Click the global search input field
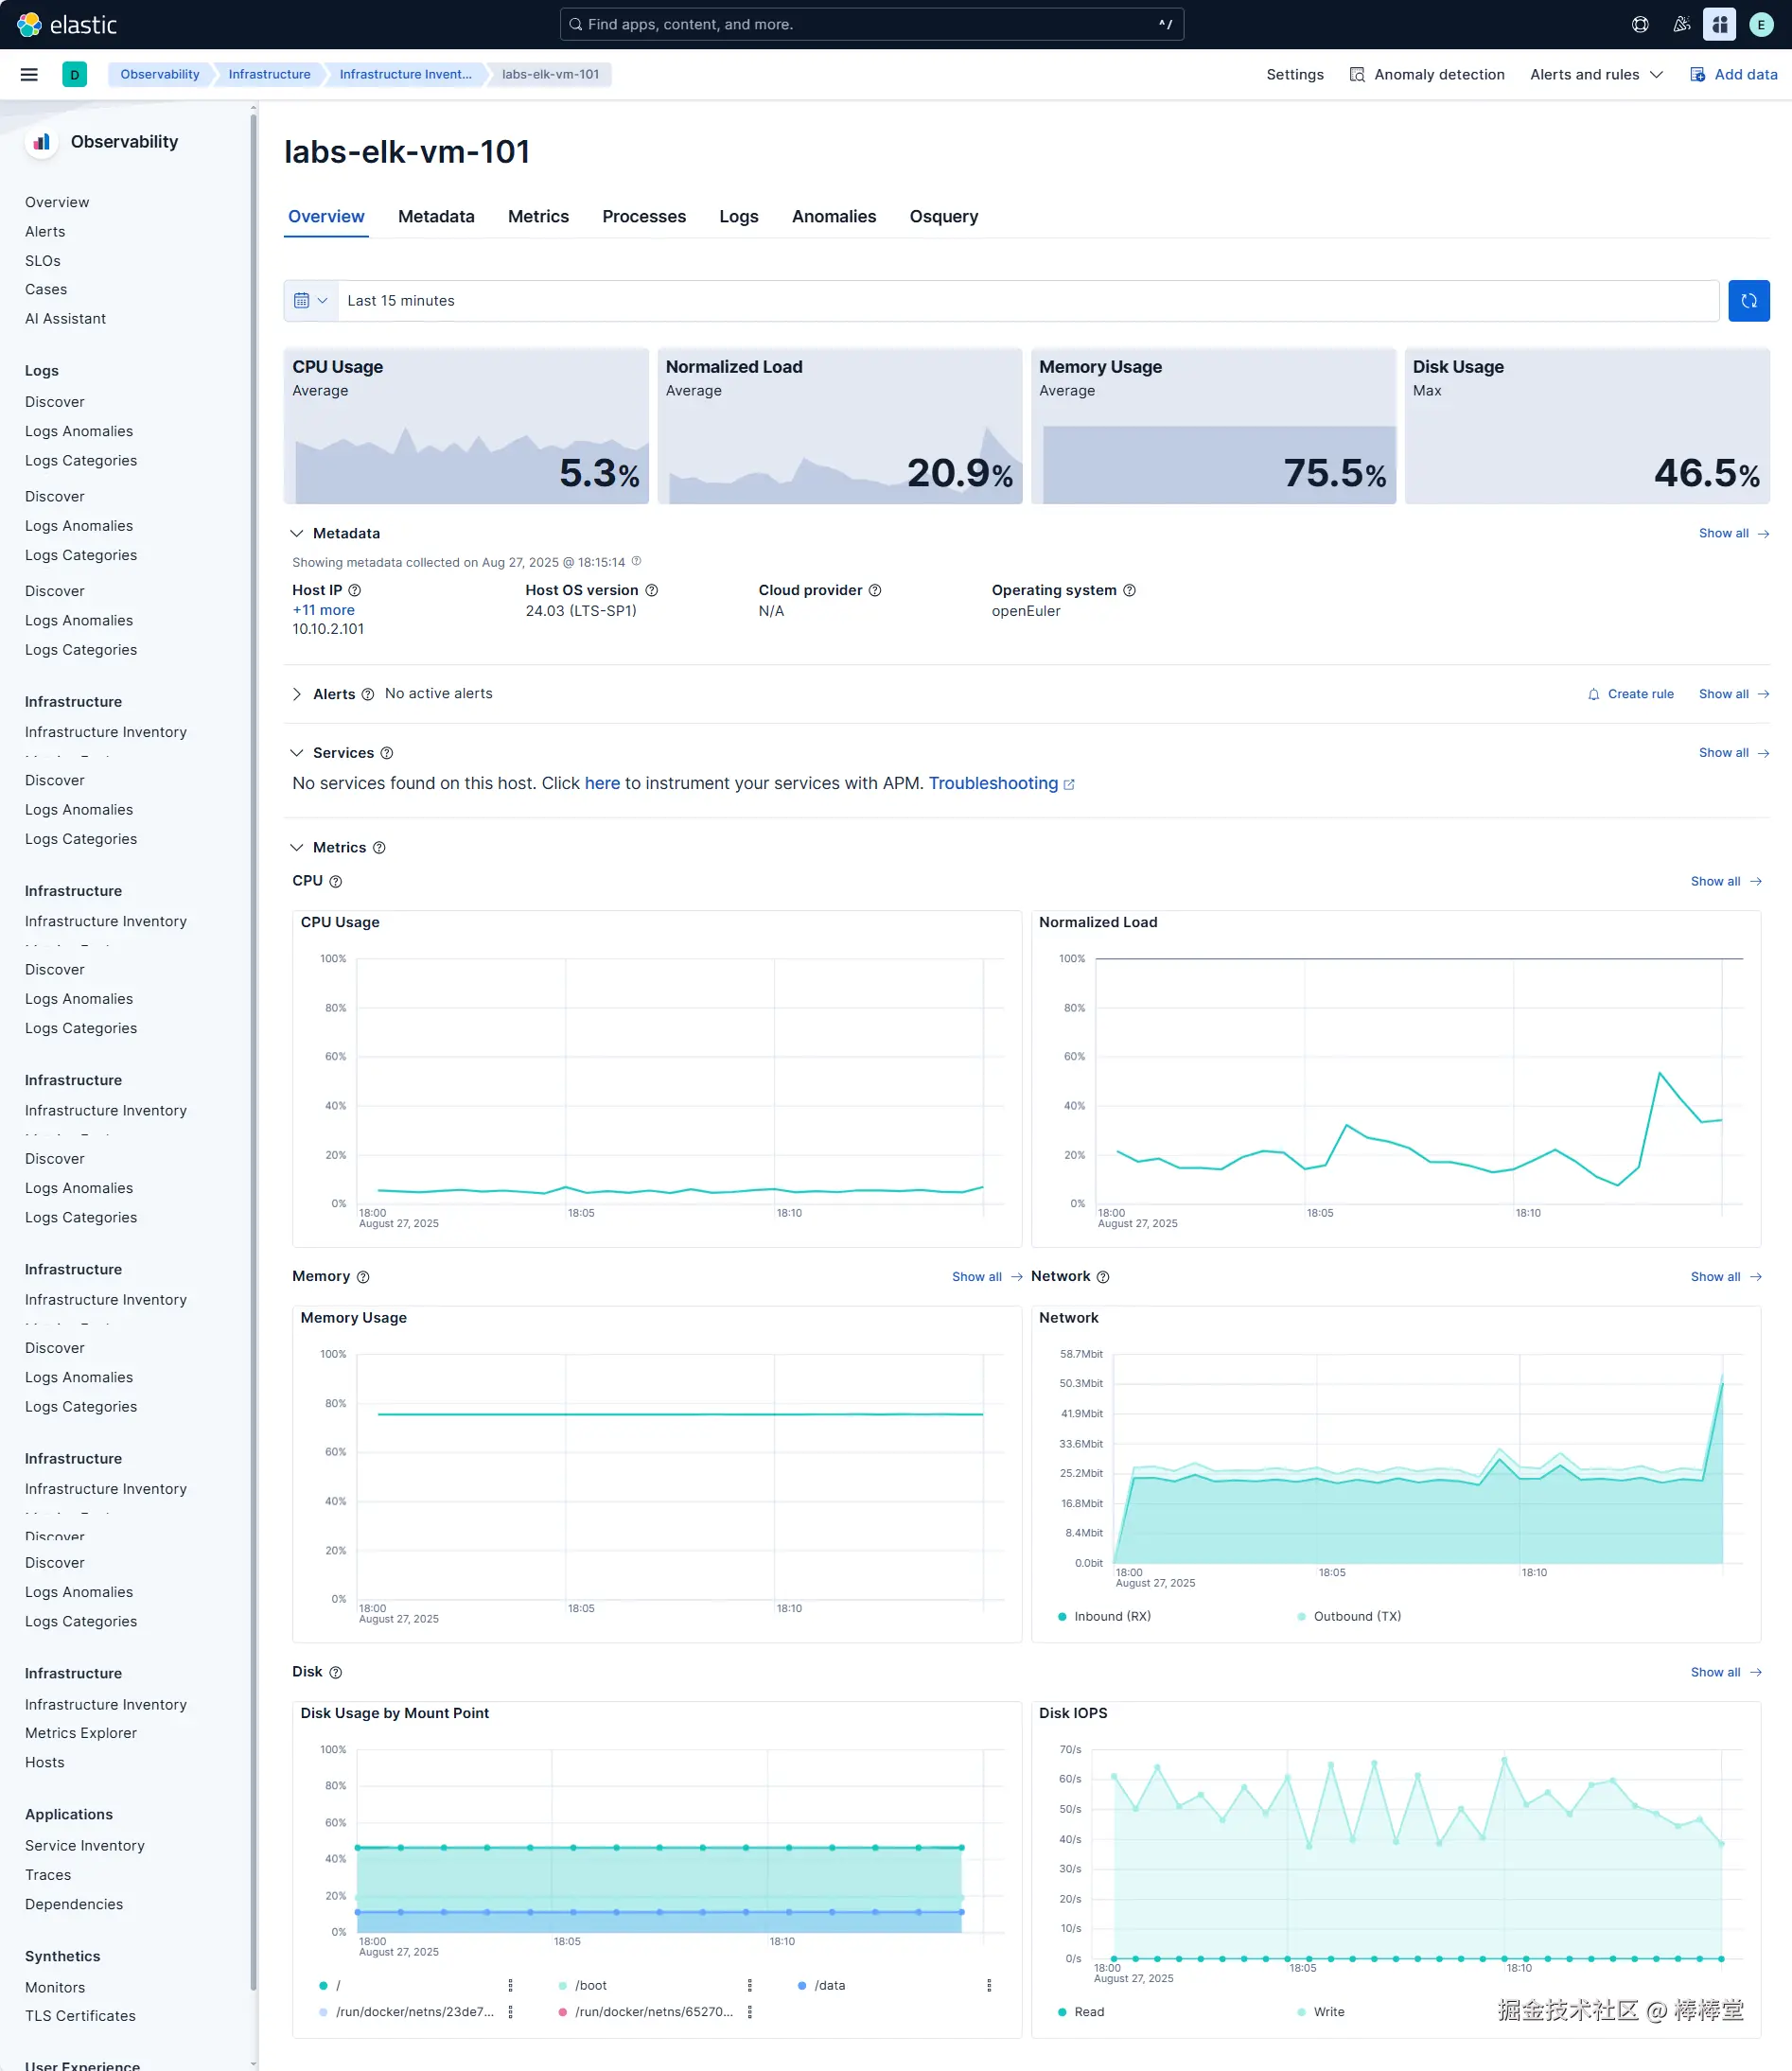Screen dimensions: 1792x2071 pos(871,24)
